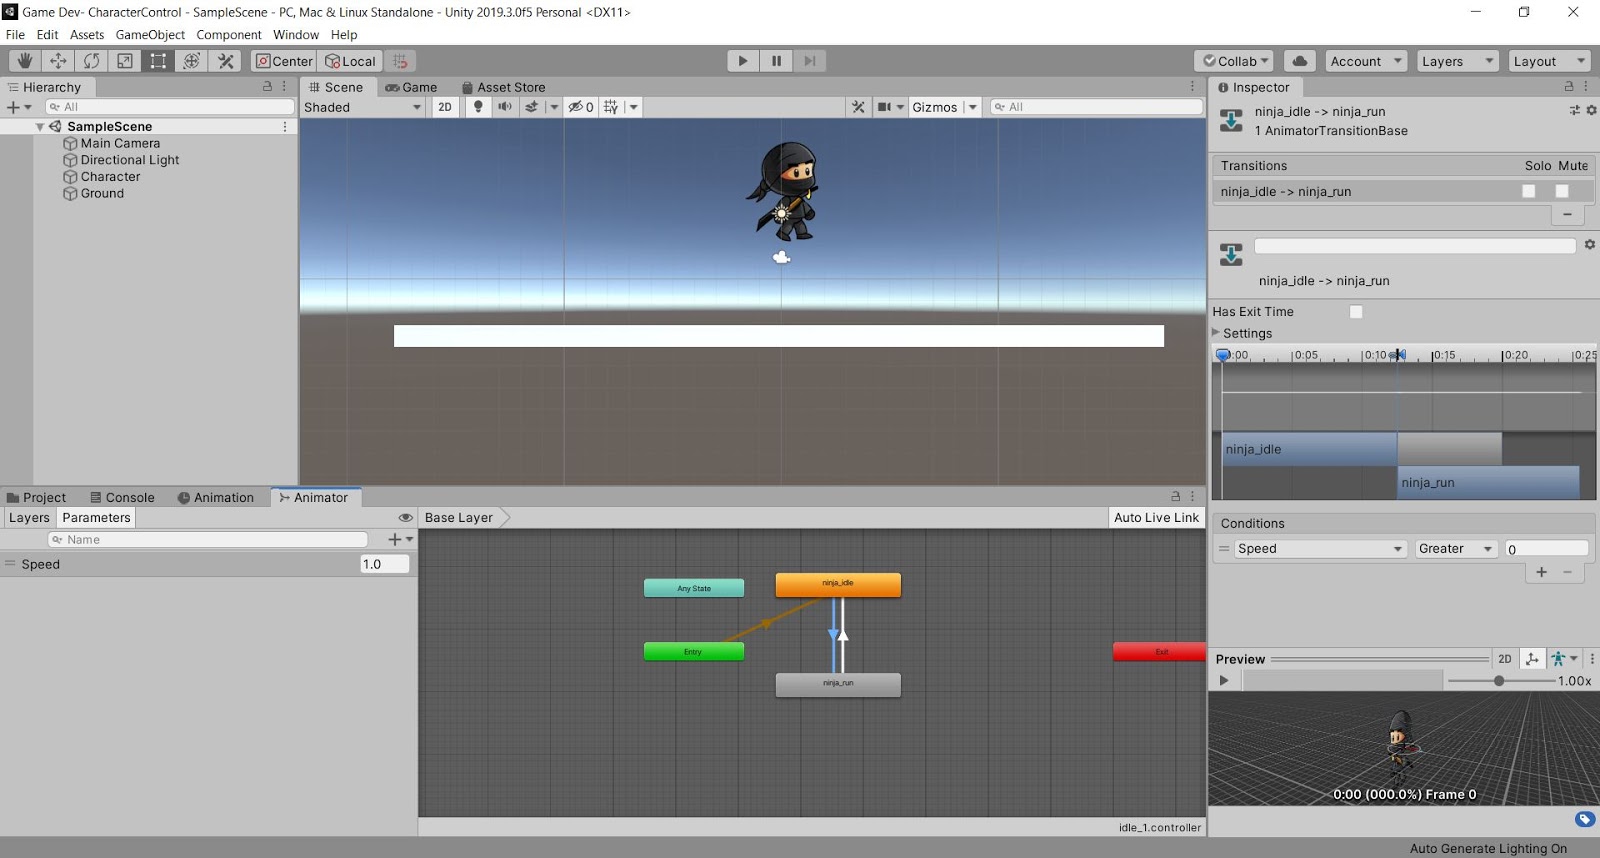Open the GameObject menu
Screen dimensions: 1600x858
pyautogui.click(x=150, y=34)
